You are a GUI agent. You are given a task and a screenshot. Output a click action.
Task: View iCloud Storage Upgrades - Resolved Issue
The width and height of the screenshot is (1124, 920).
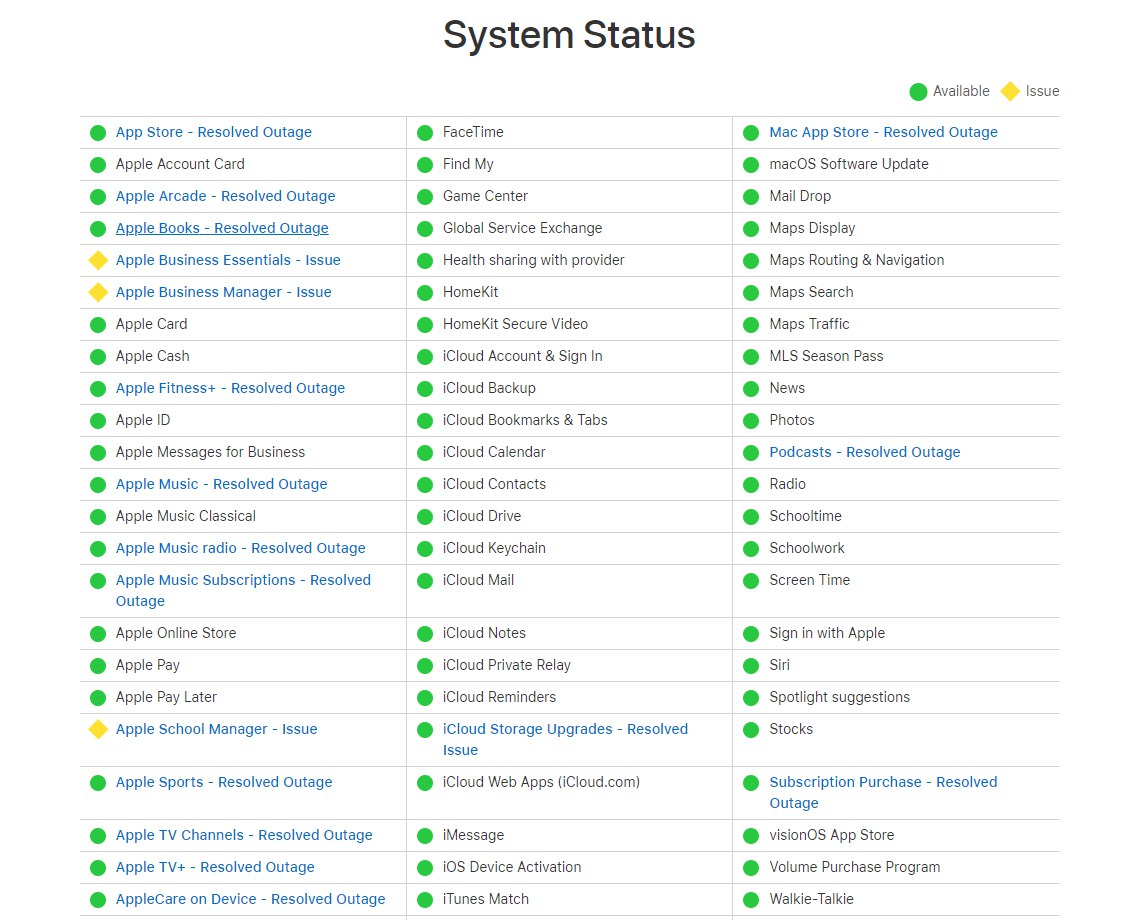click(565, 729)
